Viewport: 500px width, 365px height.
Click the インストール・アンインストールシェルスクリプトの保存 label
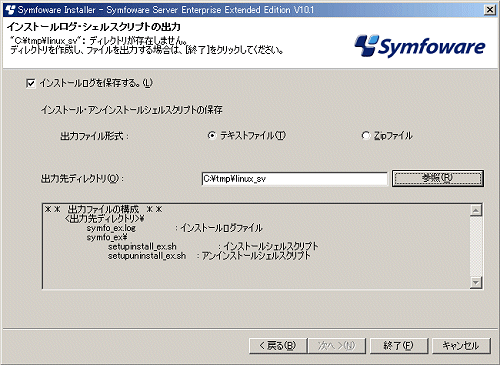132,110
